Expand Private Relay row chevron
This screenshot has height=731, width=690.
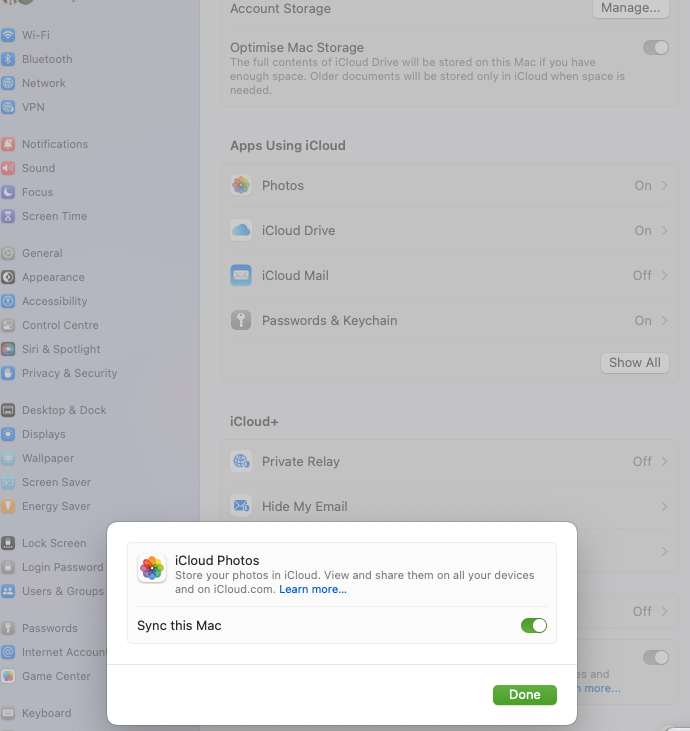tap(664, 462)
